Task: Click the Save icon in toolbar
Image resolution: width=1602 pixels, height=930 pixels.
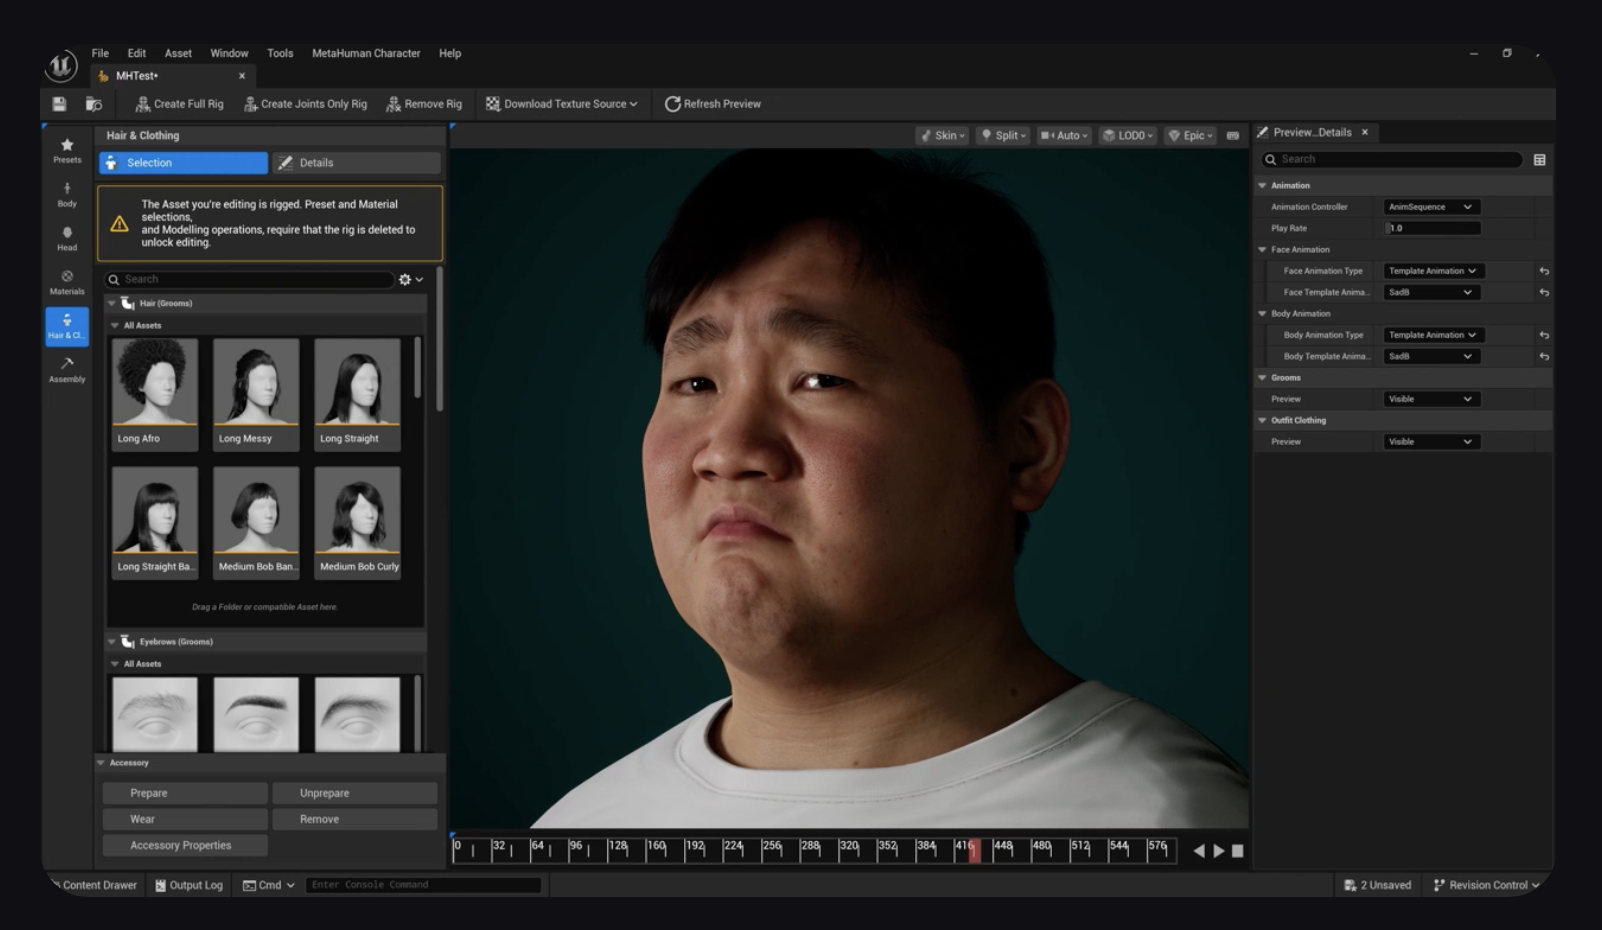Action: [x=59, y=104]
